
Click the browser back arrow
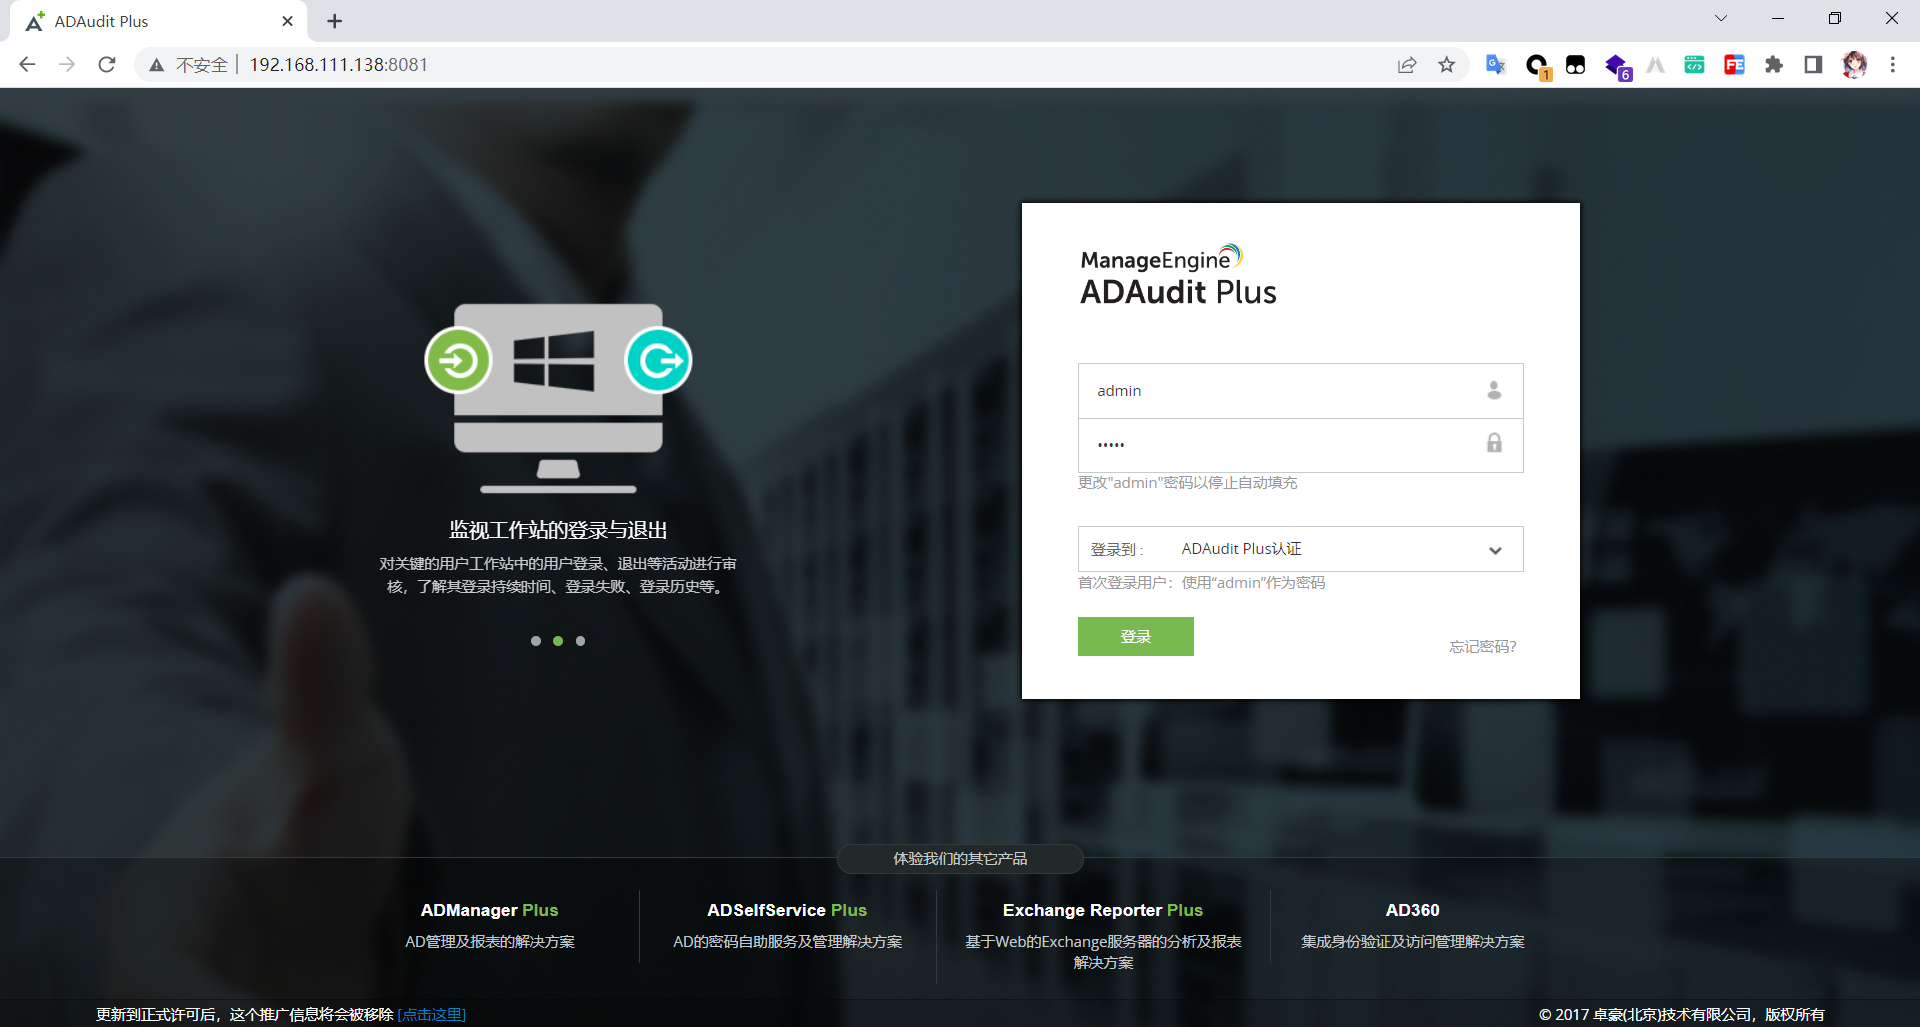click(x=27, y=65)
